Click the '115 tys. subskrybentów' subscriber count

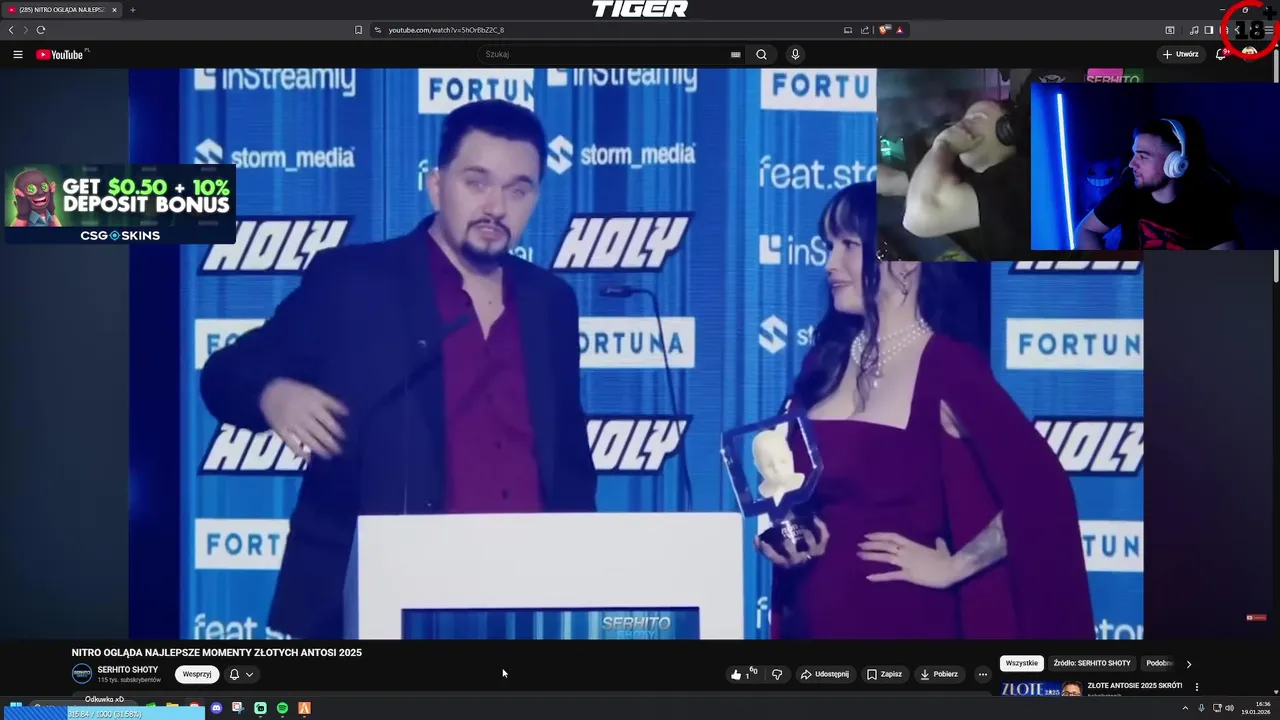point(129,680)
